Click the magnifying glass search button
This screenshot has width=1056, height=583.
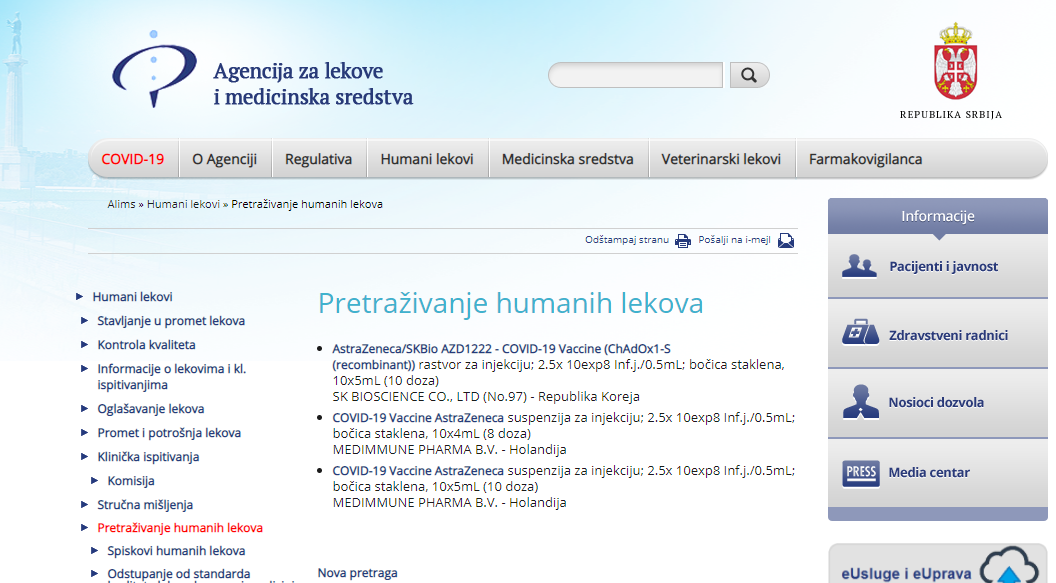point(750,75)
